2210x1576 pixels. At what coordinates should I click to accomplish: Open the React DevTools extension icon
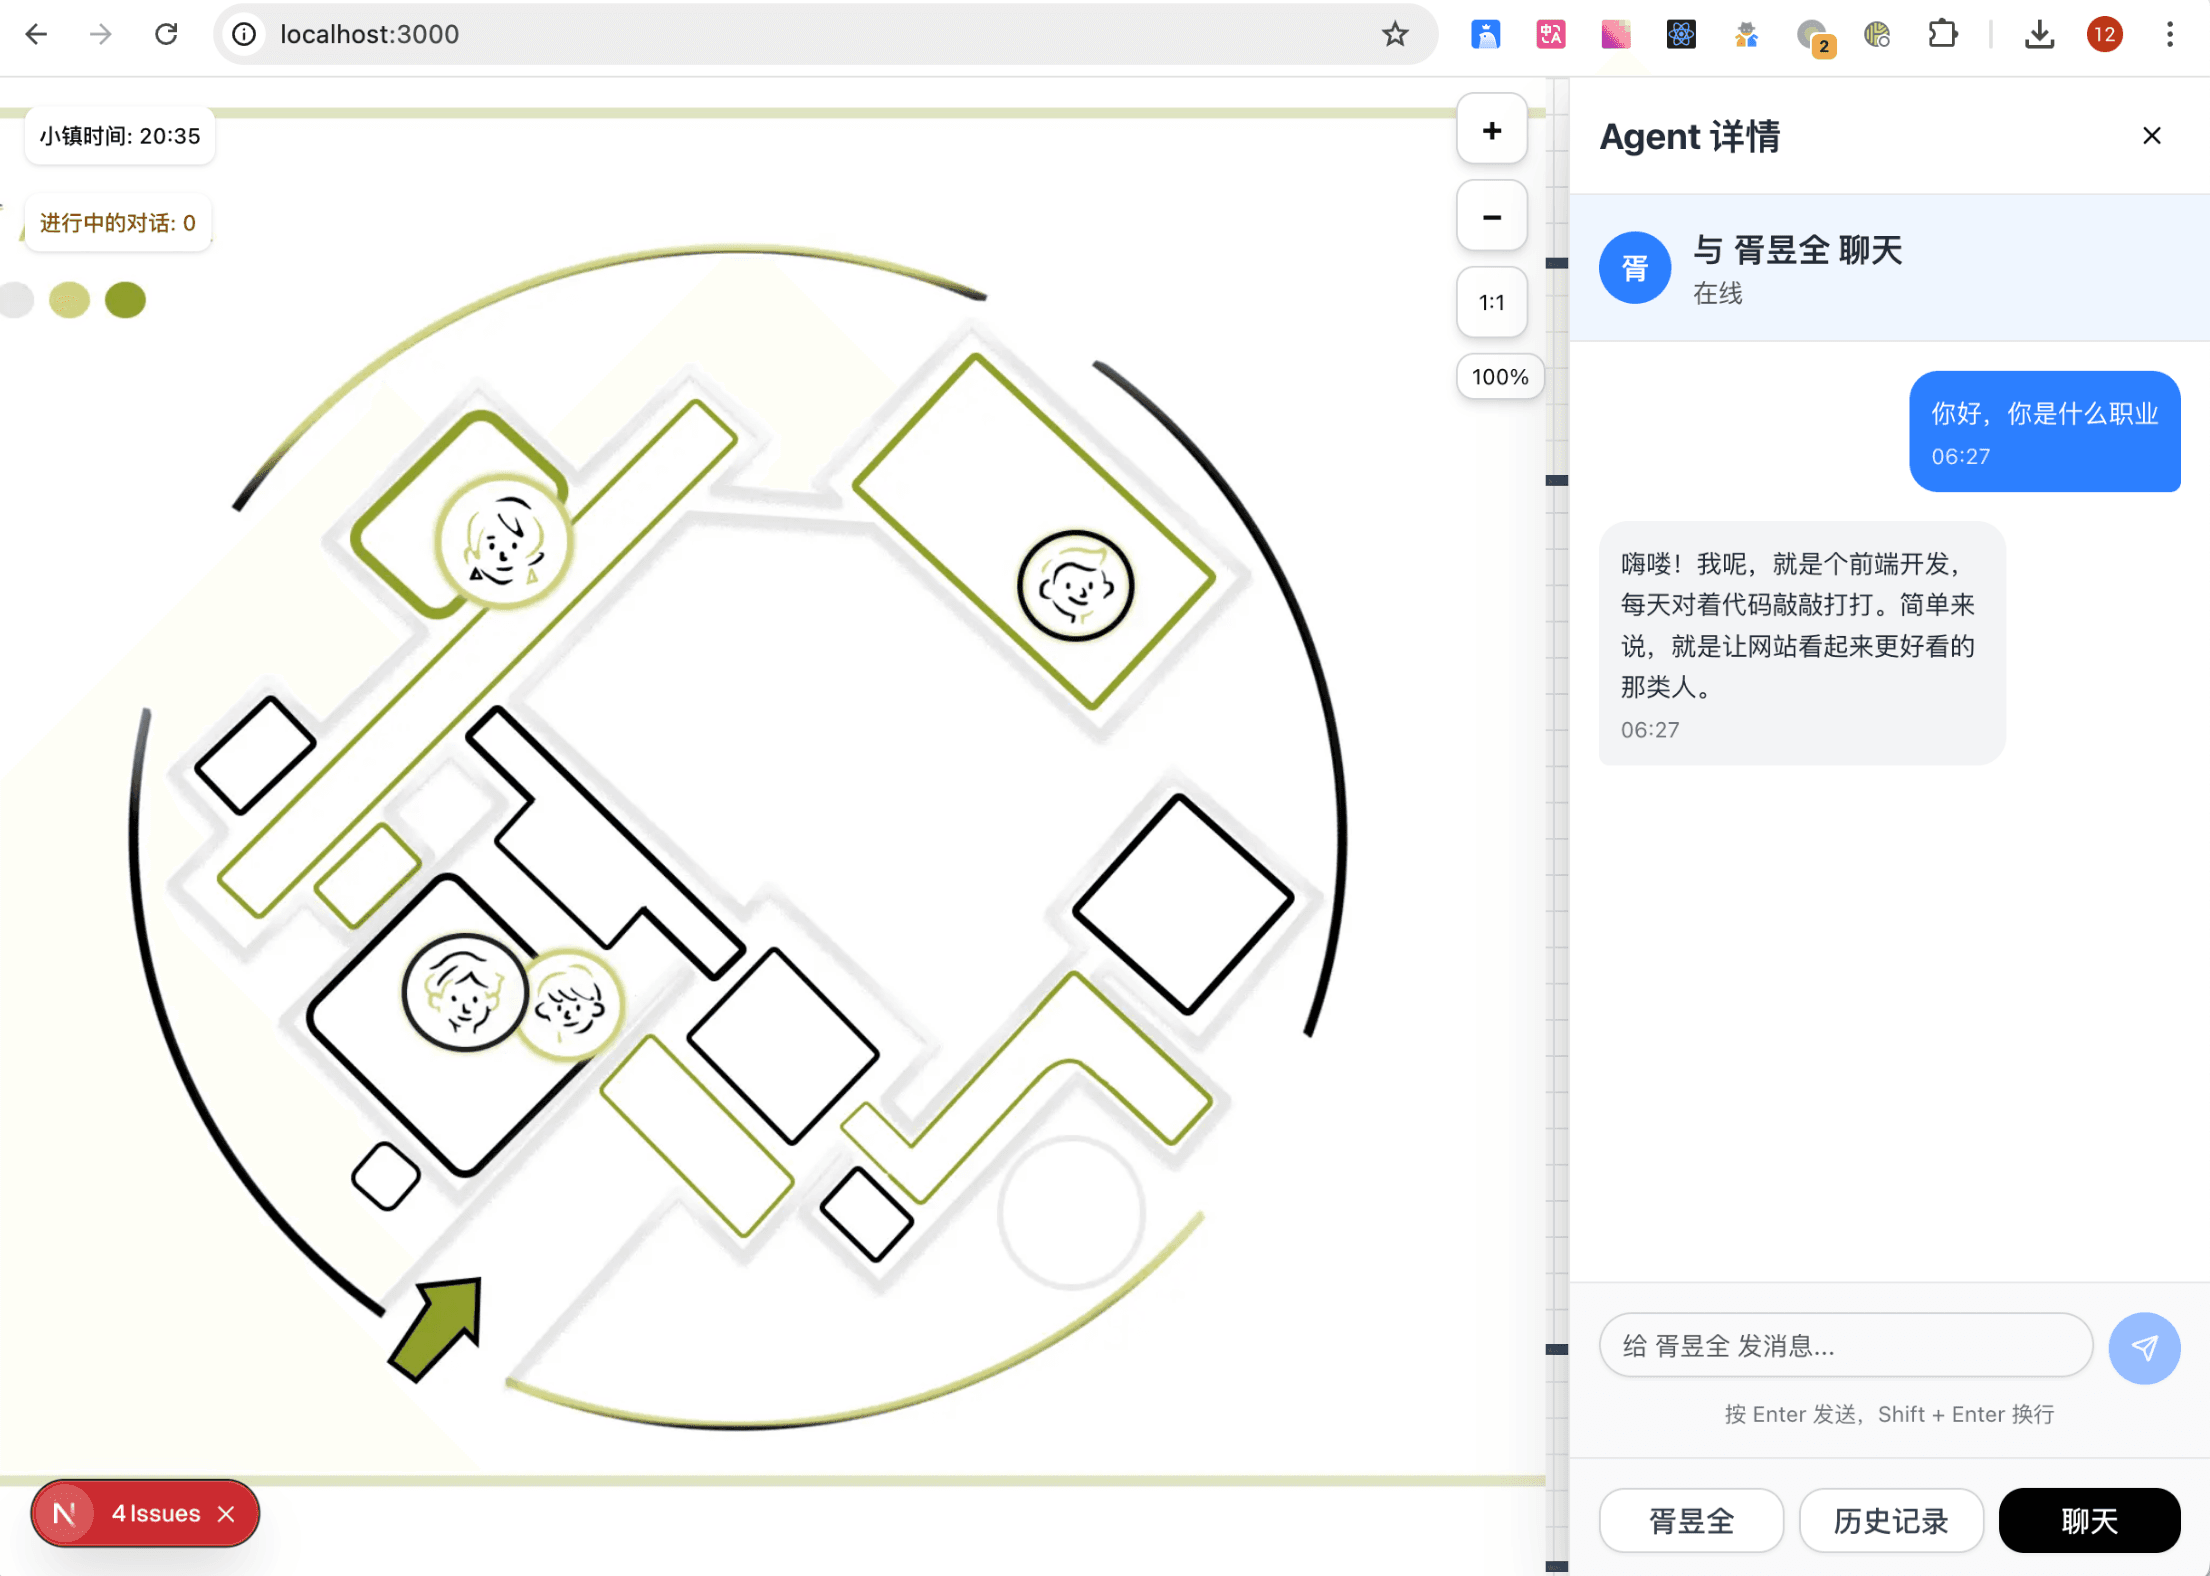click(x=1681, y=35)
